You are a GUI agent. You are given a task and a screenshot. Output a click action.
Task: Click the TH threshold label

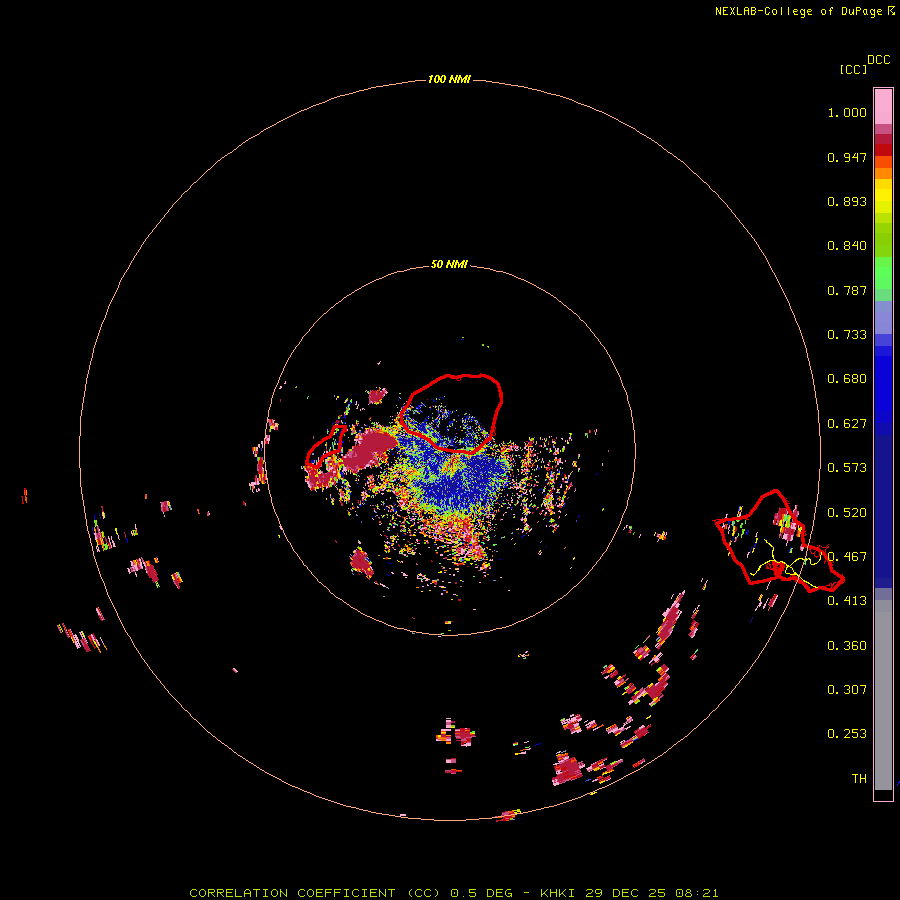pyautogui.click(x=859, y=779)
